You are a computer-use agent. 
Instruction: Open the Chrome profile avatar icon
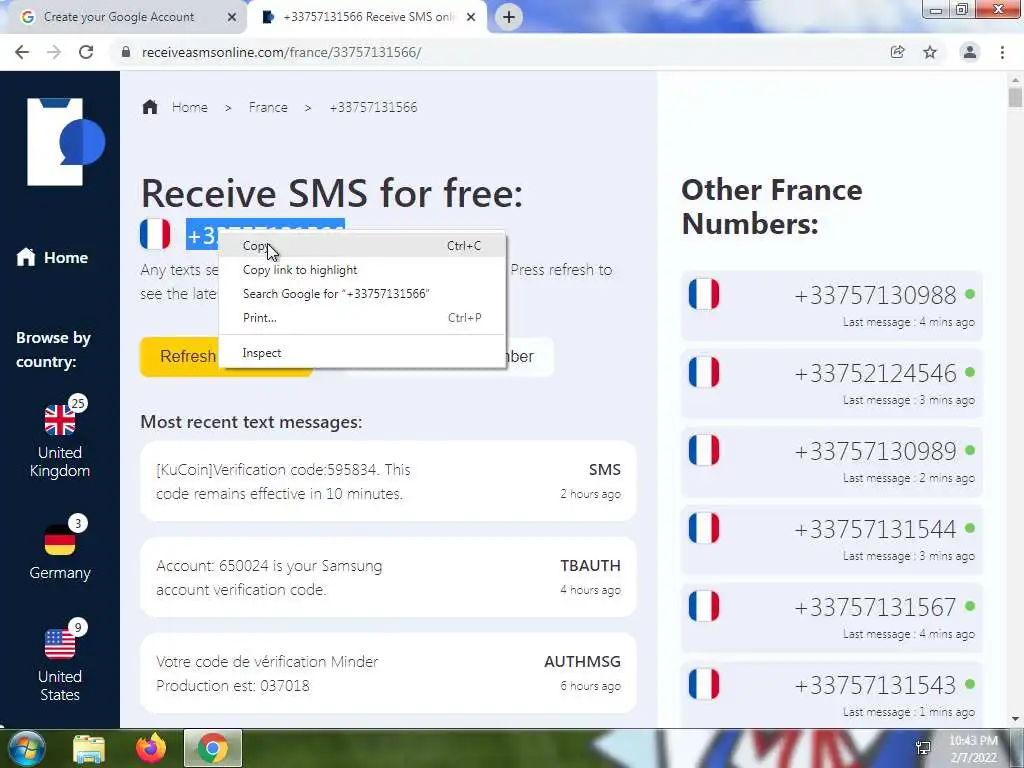(970, 52)
